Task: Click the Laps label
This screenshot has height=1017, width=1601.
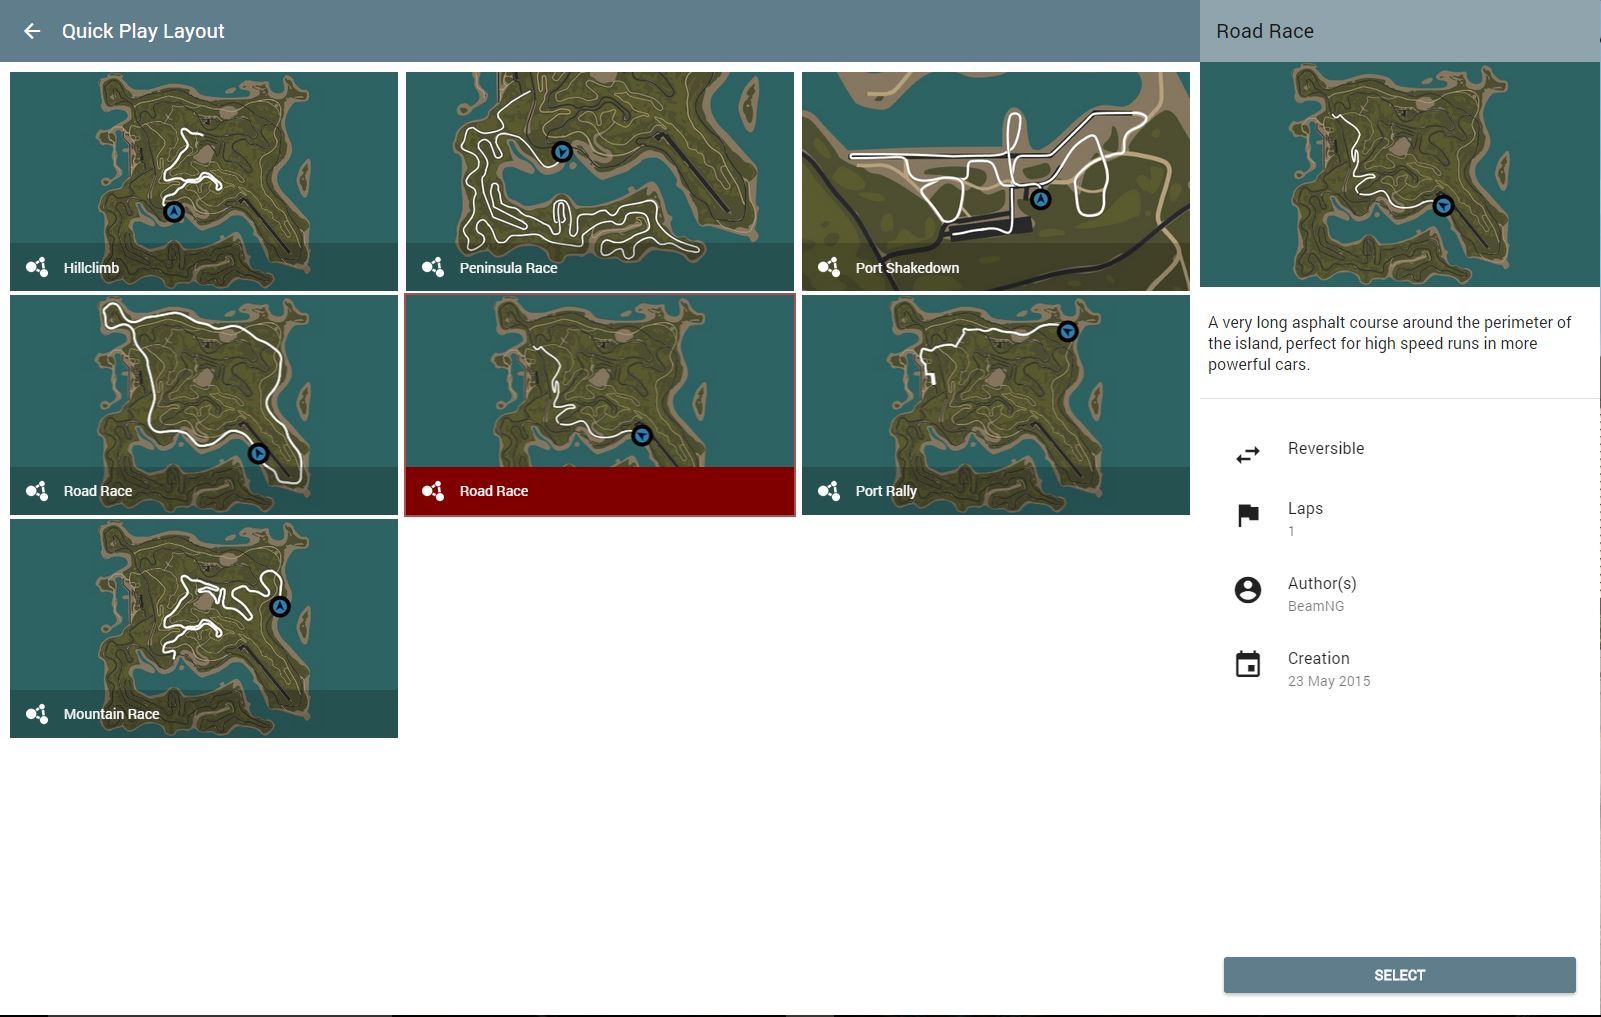Action: pyautogui.click(x=1305, y=508)
